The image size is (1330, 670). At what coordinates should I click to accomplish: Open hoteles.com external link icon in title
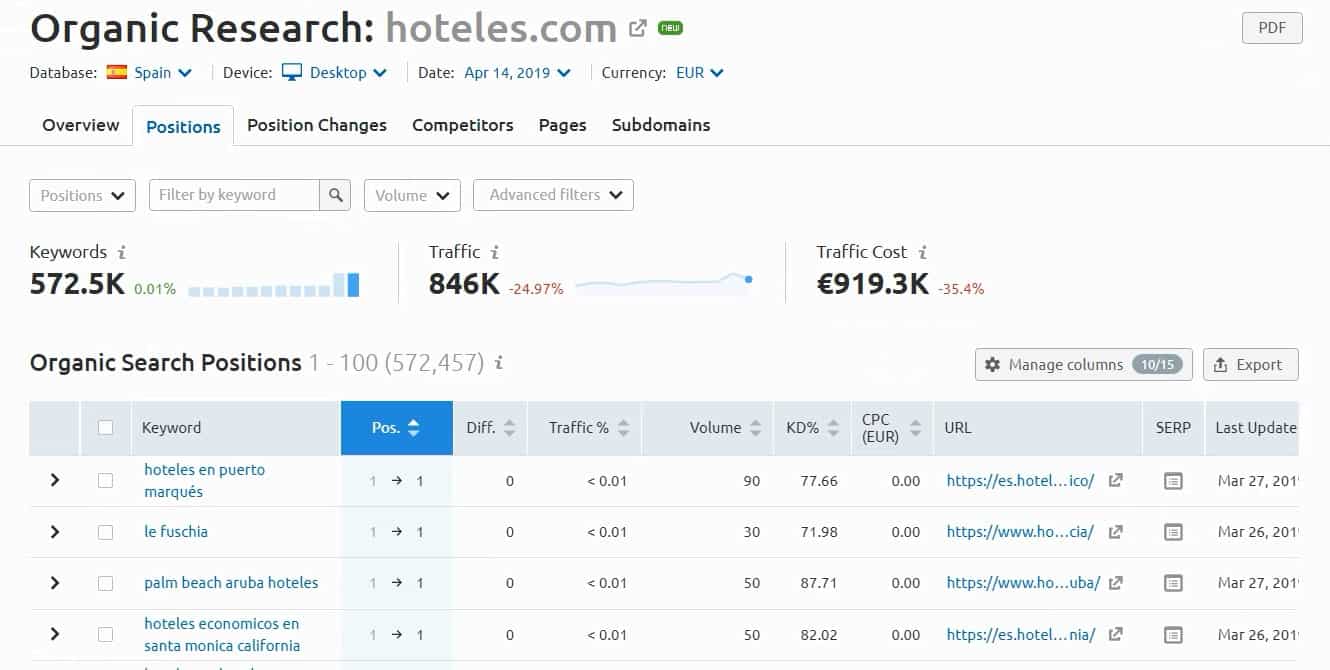click(x=637, y=28)
